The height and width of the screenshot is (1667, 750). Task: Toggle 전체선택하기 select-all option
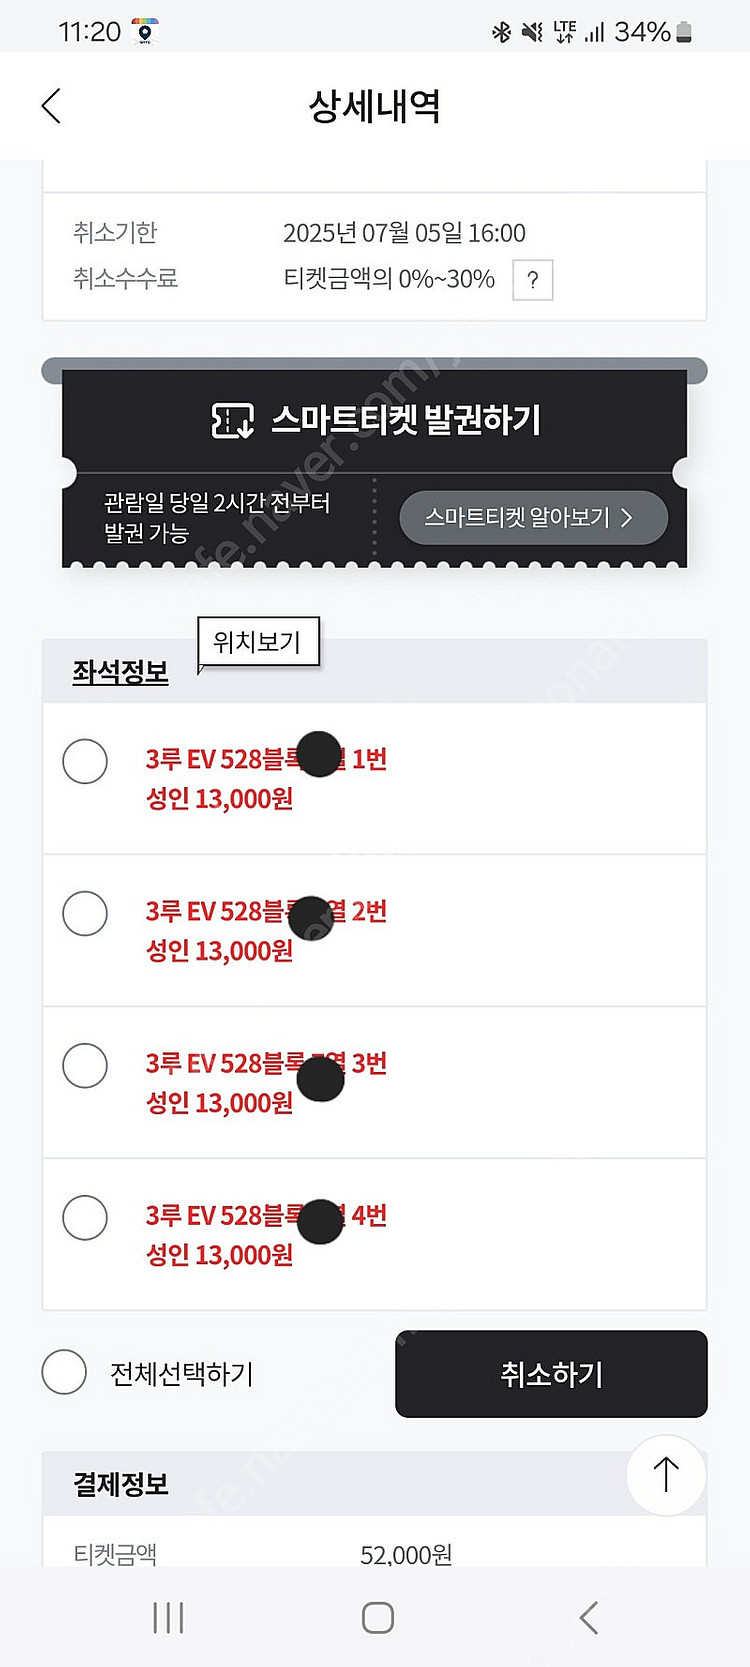(65, 1373)
